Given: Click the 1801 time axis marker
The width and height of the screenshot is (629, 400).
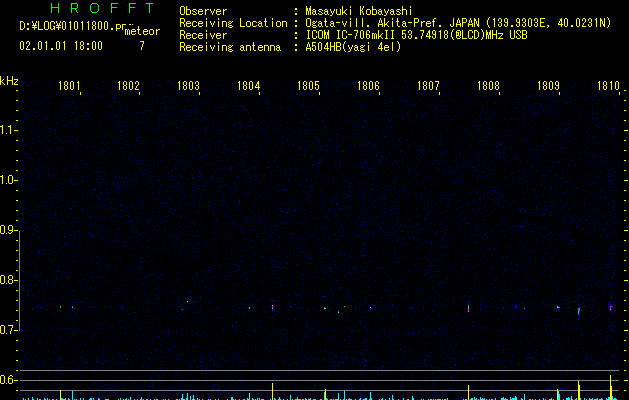Looking at the screenshot, I should tap(69, 86).
